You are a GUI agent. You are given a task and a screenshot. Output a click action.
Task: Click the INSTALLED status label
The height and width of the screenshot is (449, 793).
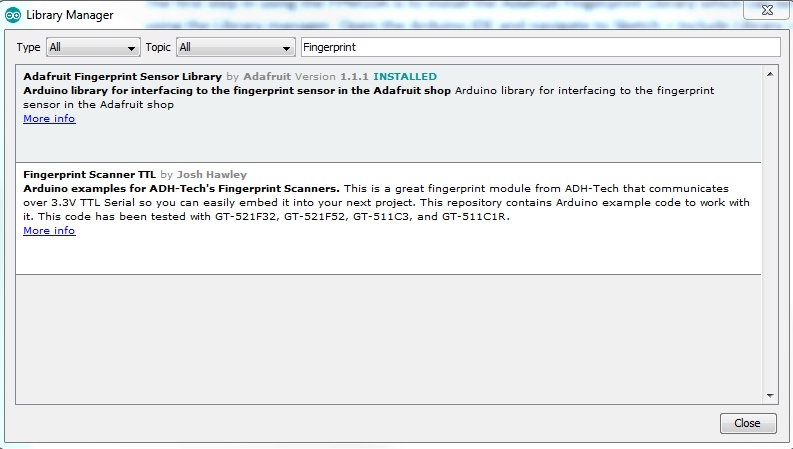click(x=405, y=76)
